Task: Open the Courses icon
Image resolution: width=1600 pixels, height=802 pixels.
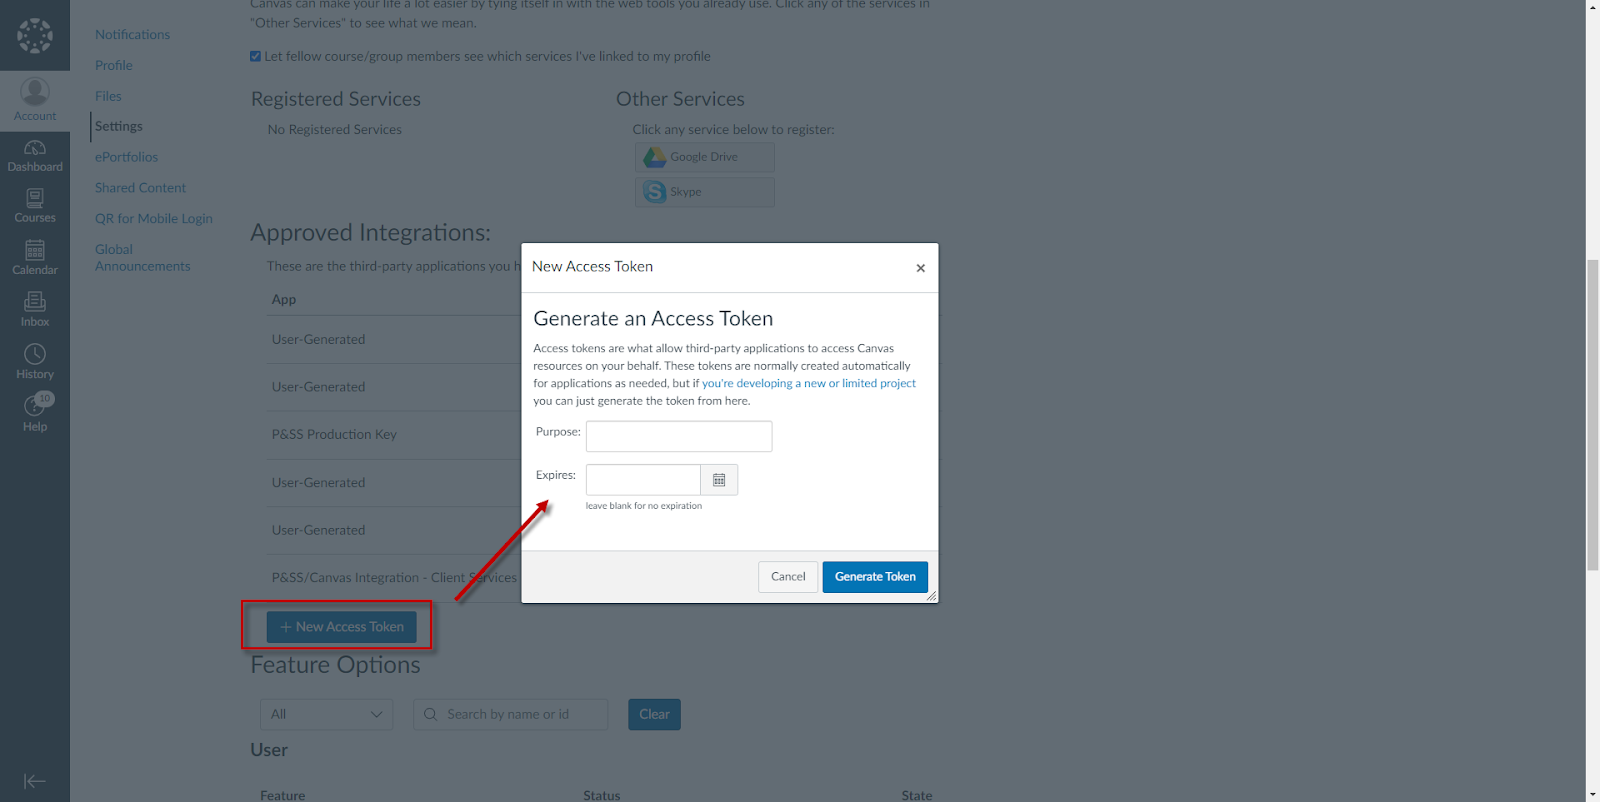Action: tap(35, 206)
